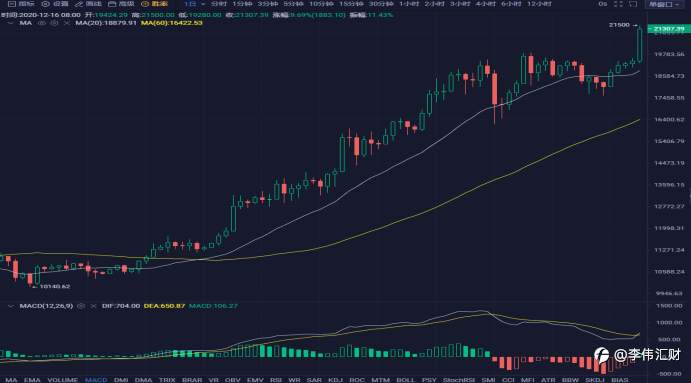Viewport: 691px width, 383px height.
Task: Click the DIF value label
Action: 121,306
